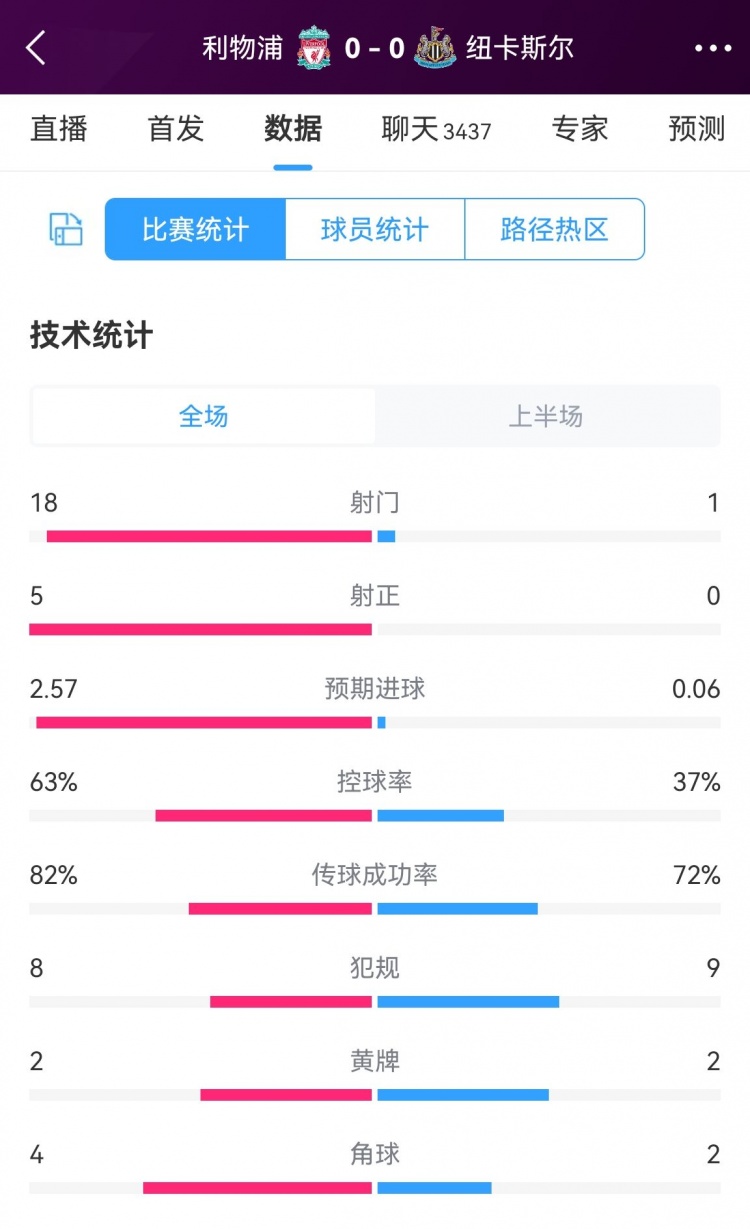Open the three-dot more options menu
The height and width of the screenshot is (1229, 750).
pyautogui.click(x=713, y=48)
